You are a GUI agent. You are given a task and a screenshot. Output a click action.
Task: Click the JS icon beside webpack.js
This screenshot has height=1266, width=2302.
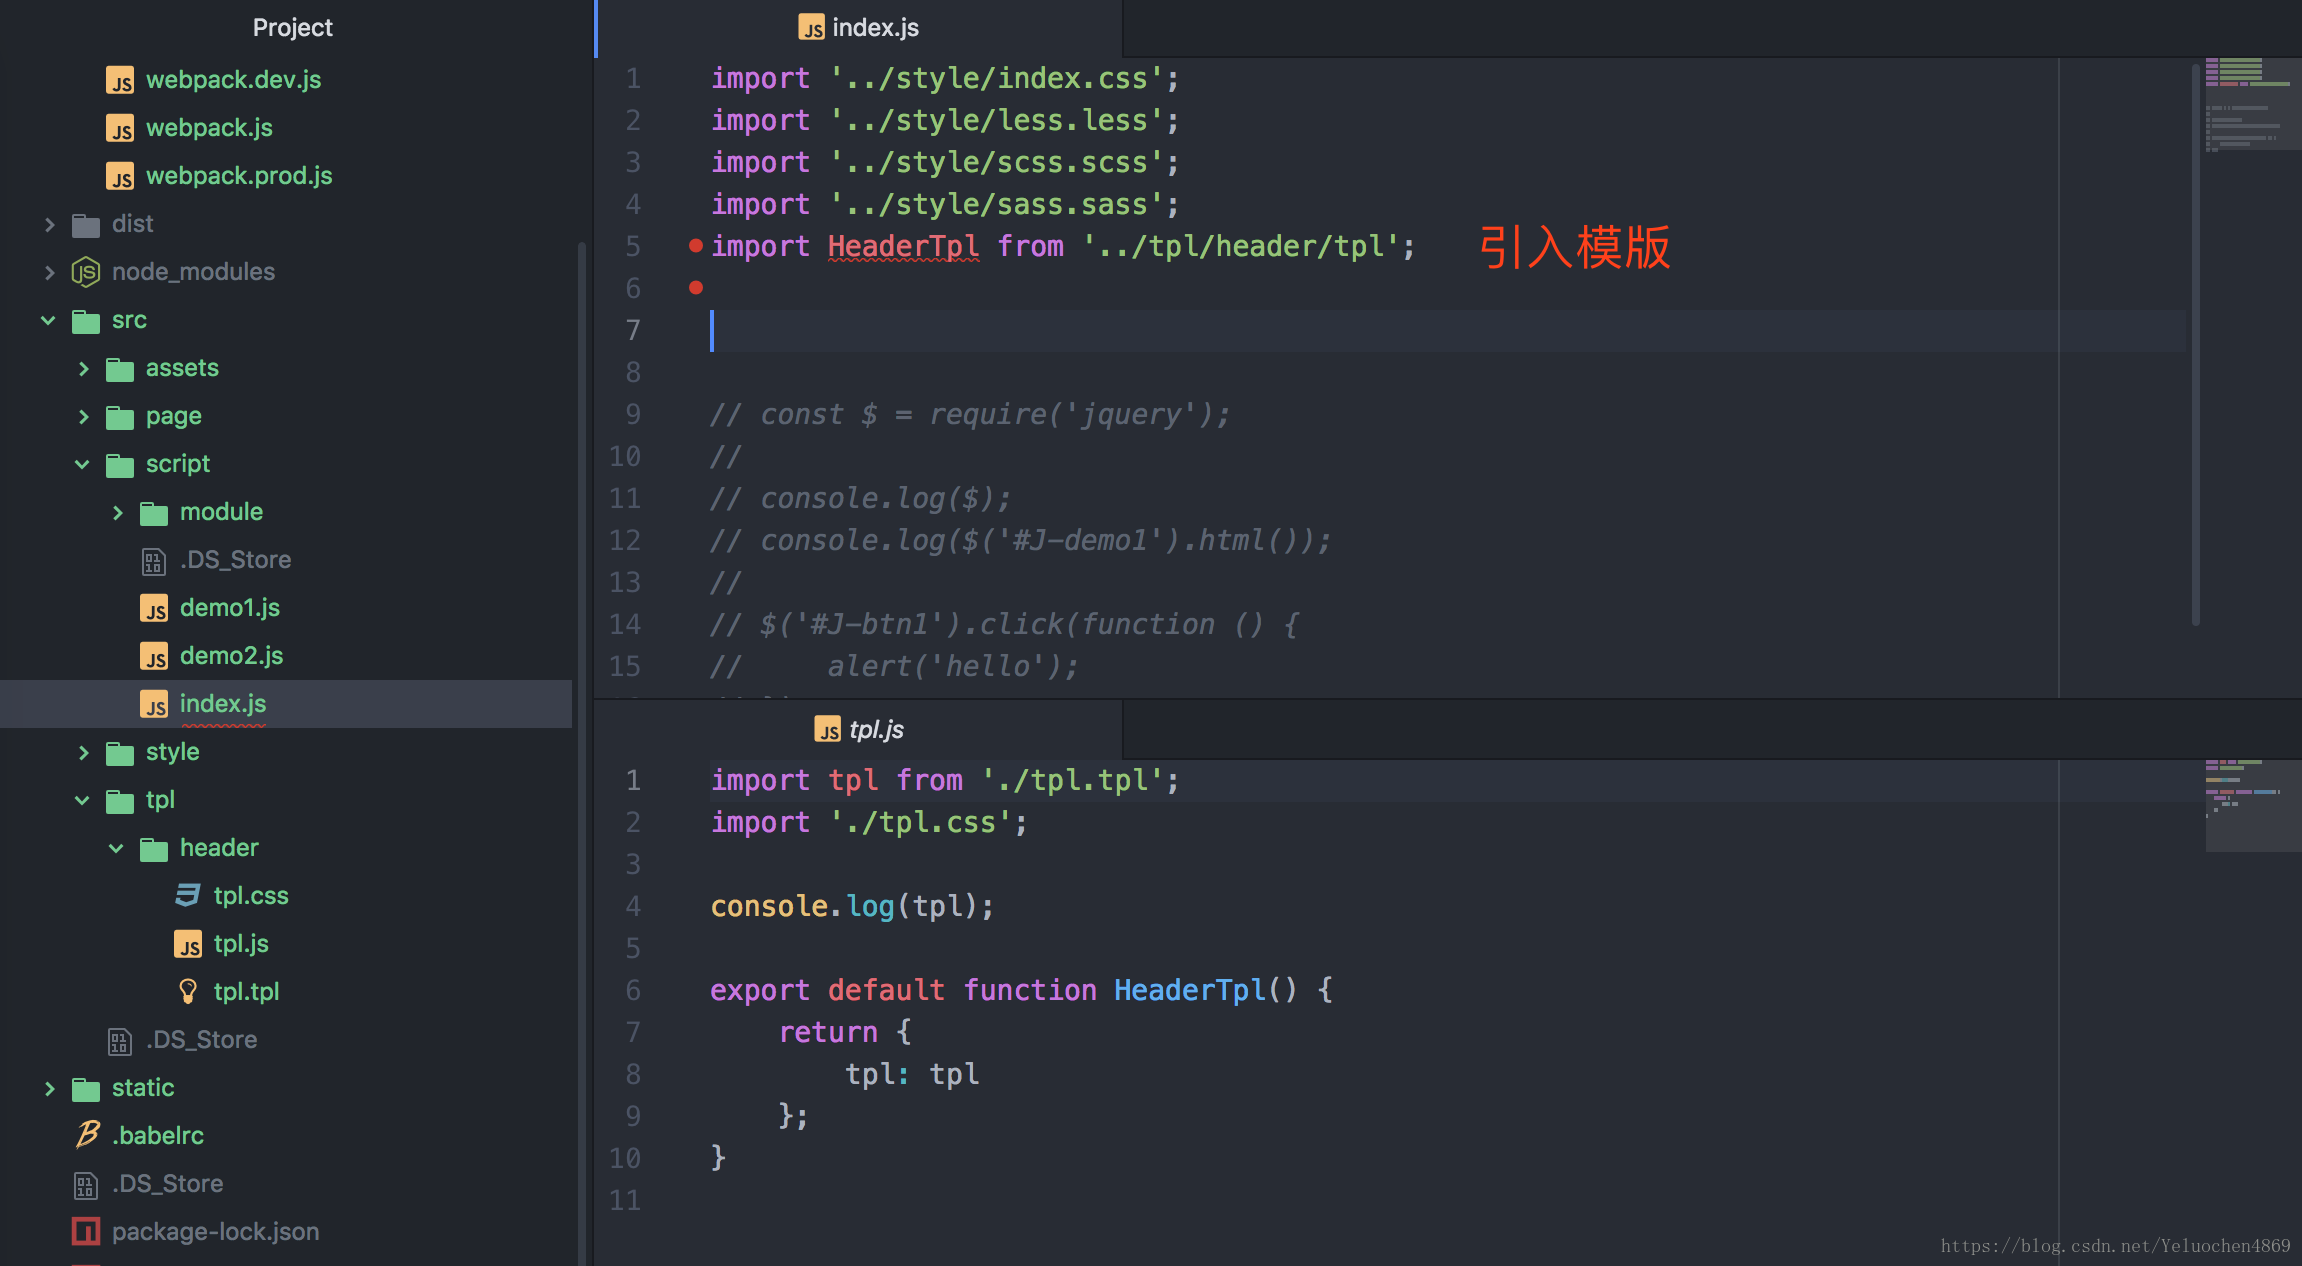(120, 128)
